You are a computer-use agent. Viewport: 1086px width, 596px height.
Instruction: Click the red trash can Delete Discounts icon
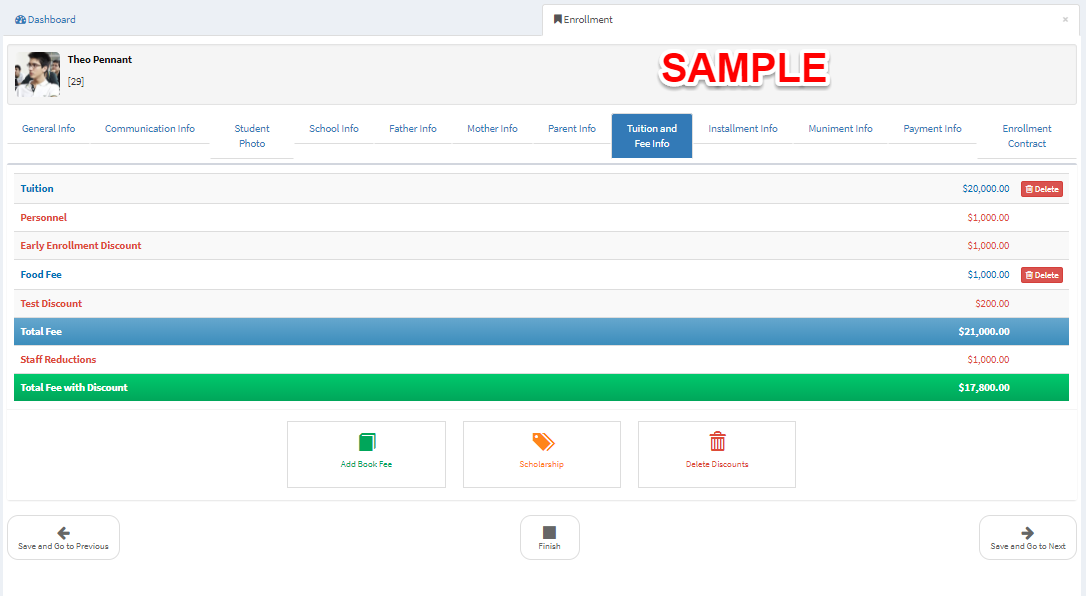(717, 442)
